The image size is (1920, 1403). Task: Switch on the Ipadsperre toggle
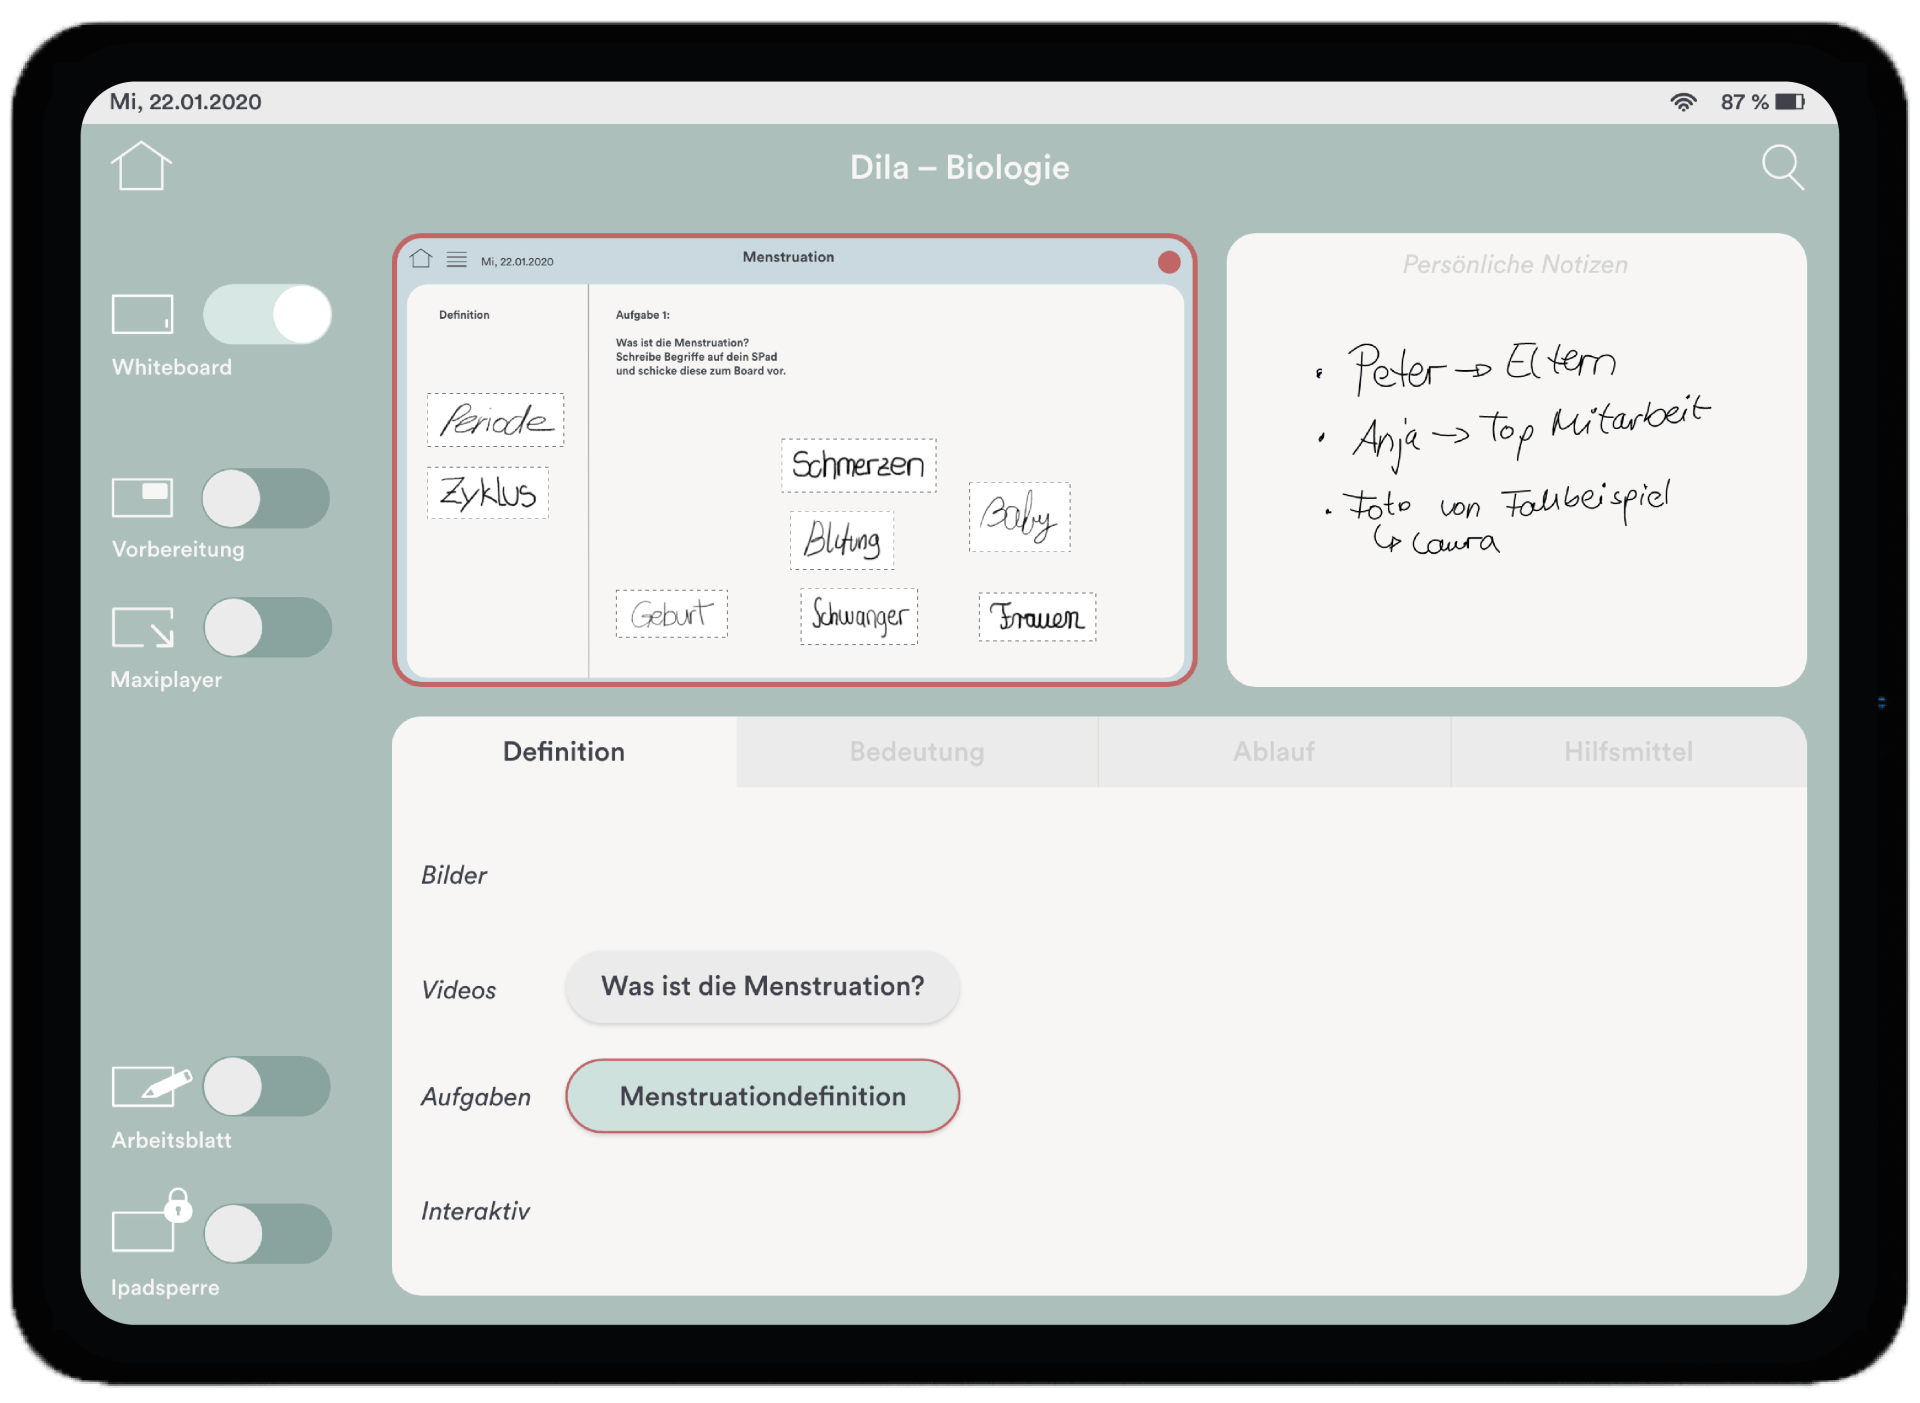[x=267, y=1233]
